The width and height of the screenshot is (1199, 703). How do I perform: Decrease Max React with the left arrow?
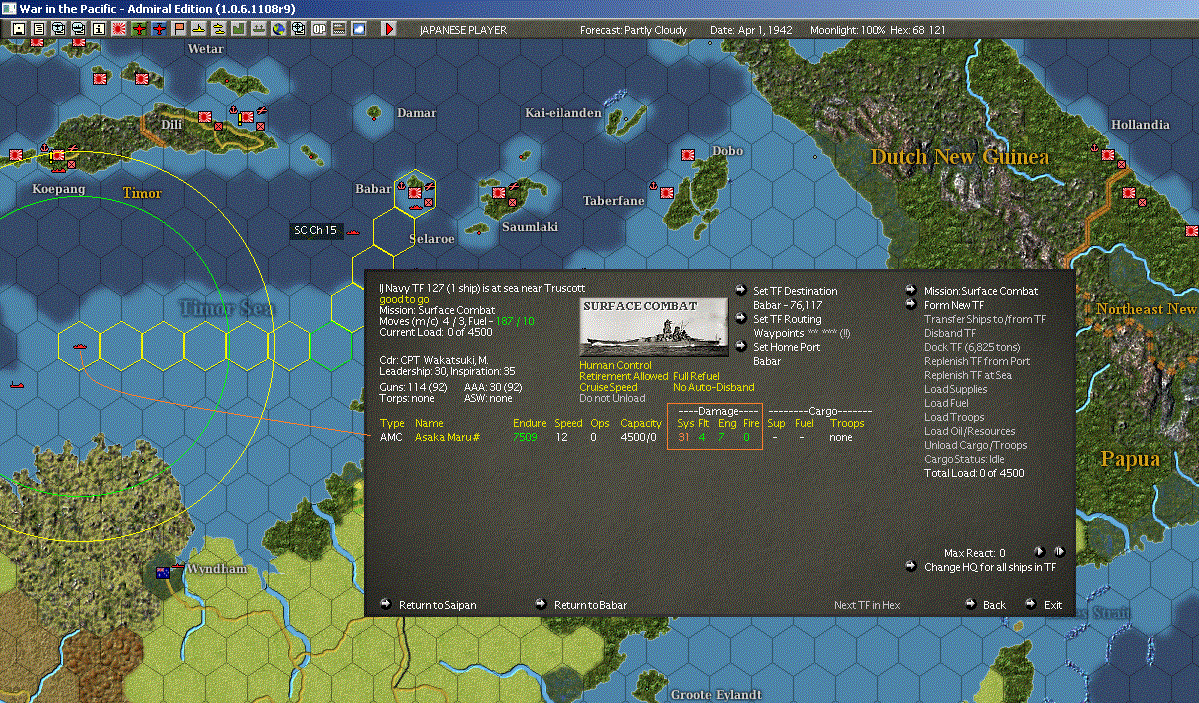tap(1039, 552)
